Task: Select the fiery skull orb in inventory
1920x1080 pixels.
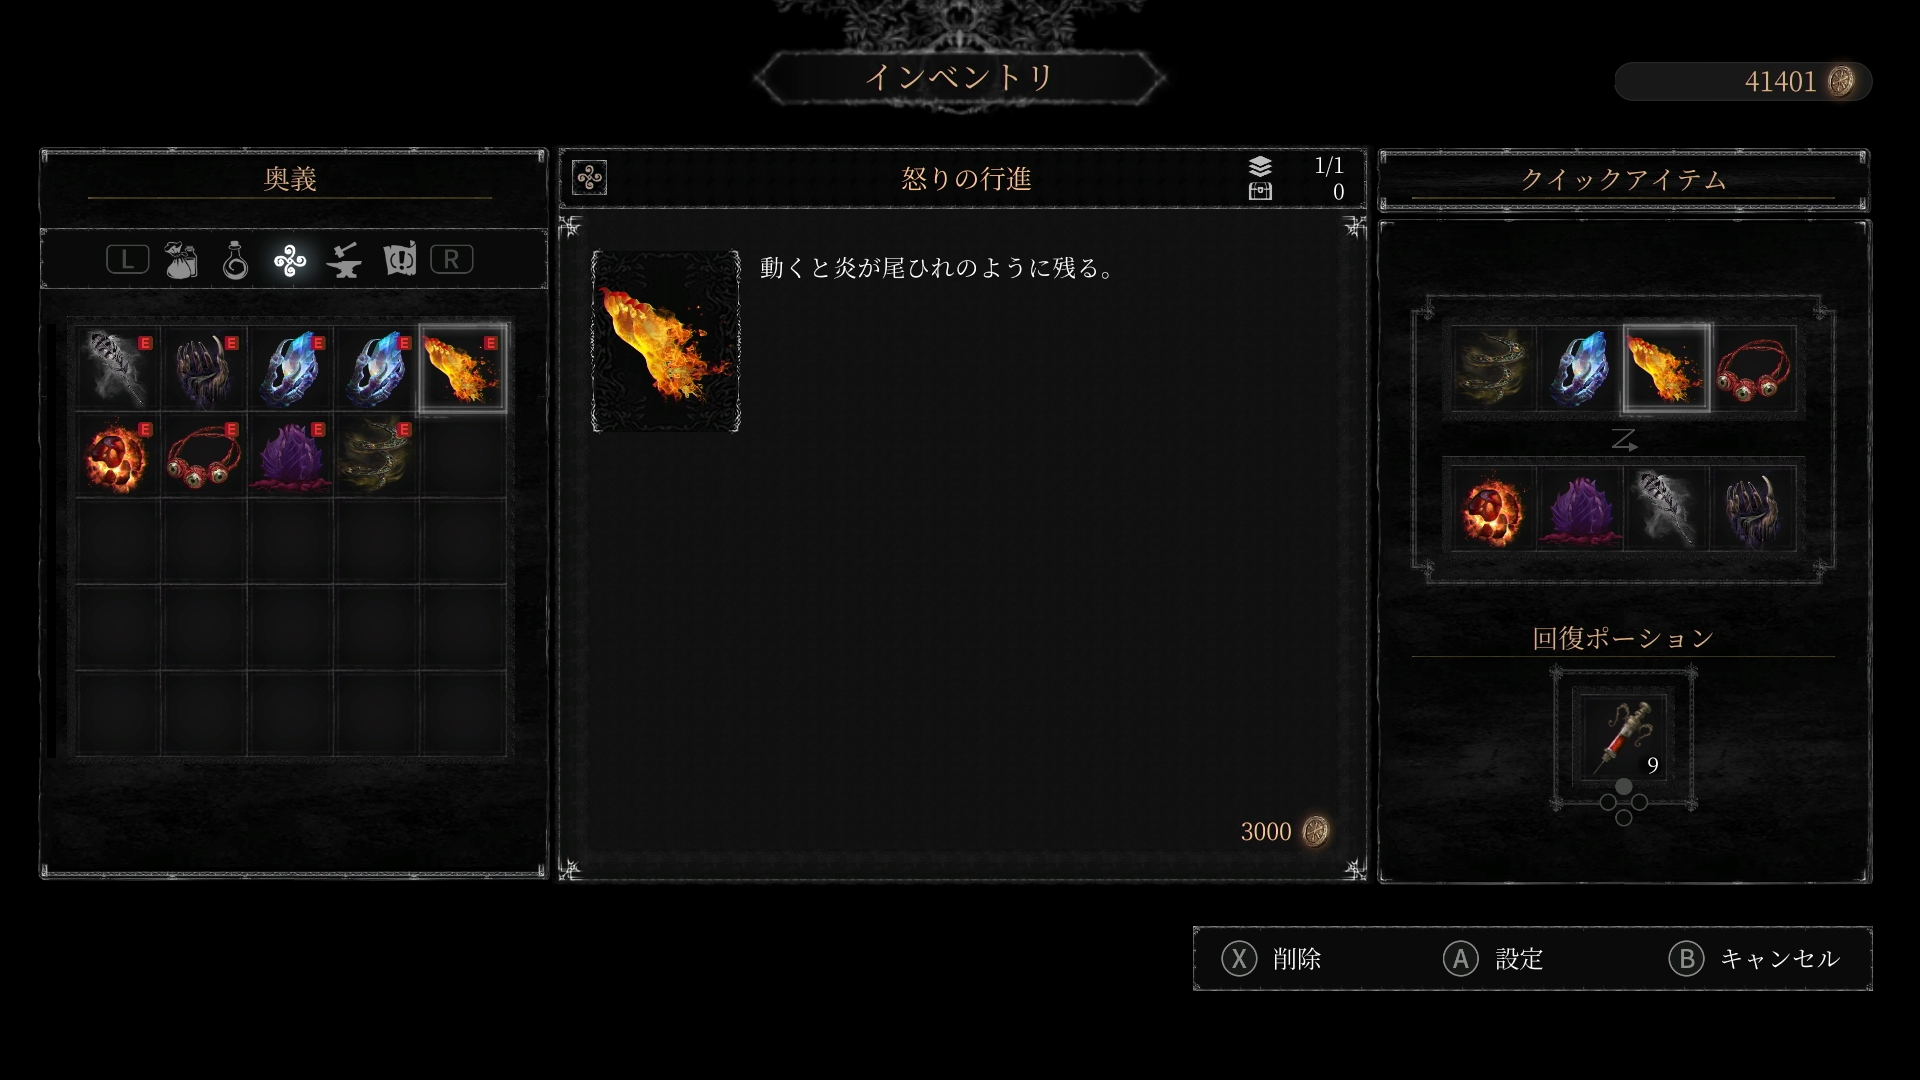Action: pyautogui.click(x=118, y=454)
